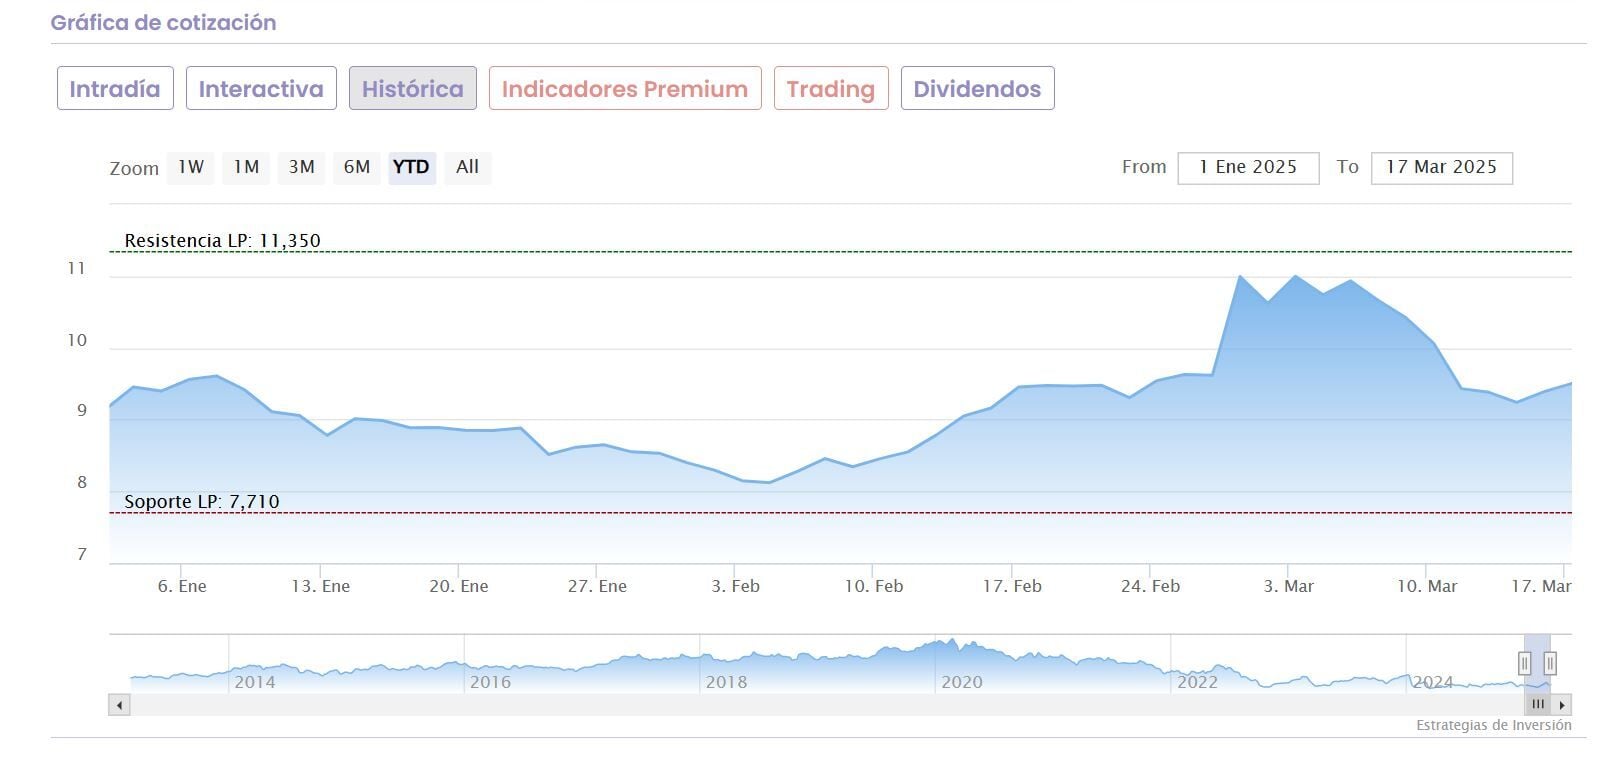This screenshot has height=767, width=1609.
Task: Open Indicadores Premium tab
Action: tap(625, 89)
